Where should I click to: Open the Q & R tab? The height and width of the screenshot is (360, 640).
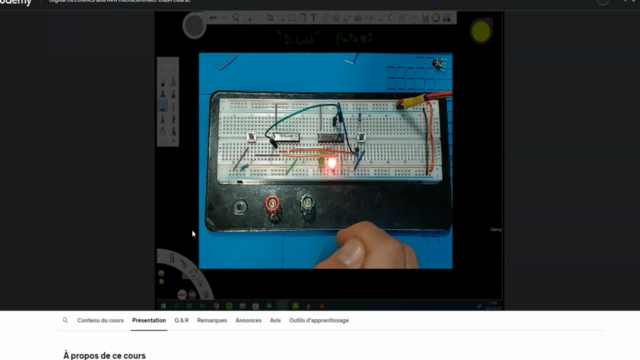[x=181, y=320]
